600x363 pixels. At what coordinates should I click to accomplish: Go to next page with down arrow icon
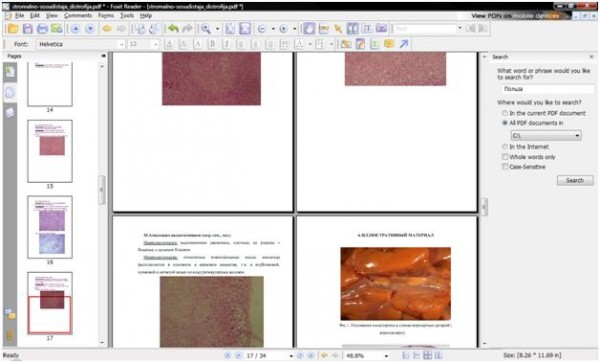(x=90, y=29)
